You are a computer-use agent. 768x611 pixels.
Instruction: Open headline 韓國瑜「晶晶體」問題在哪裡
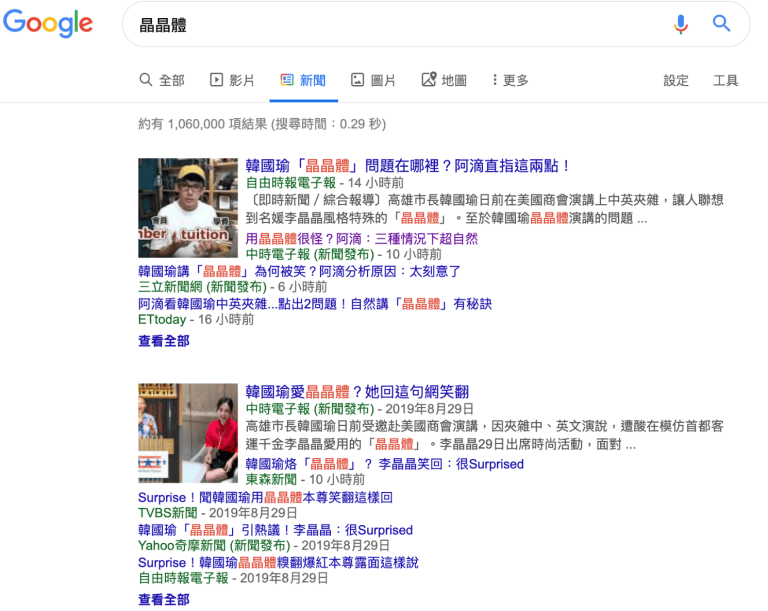click(x=408, y=166)
